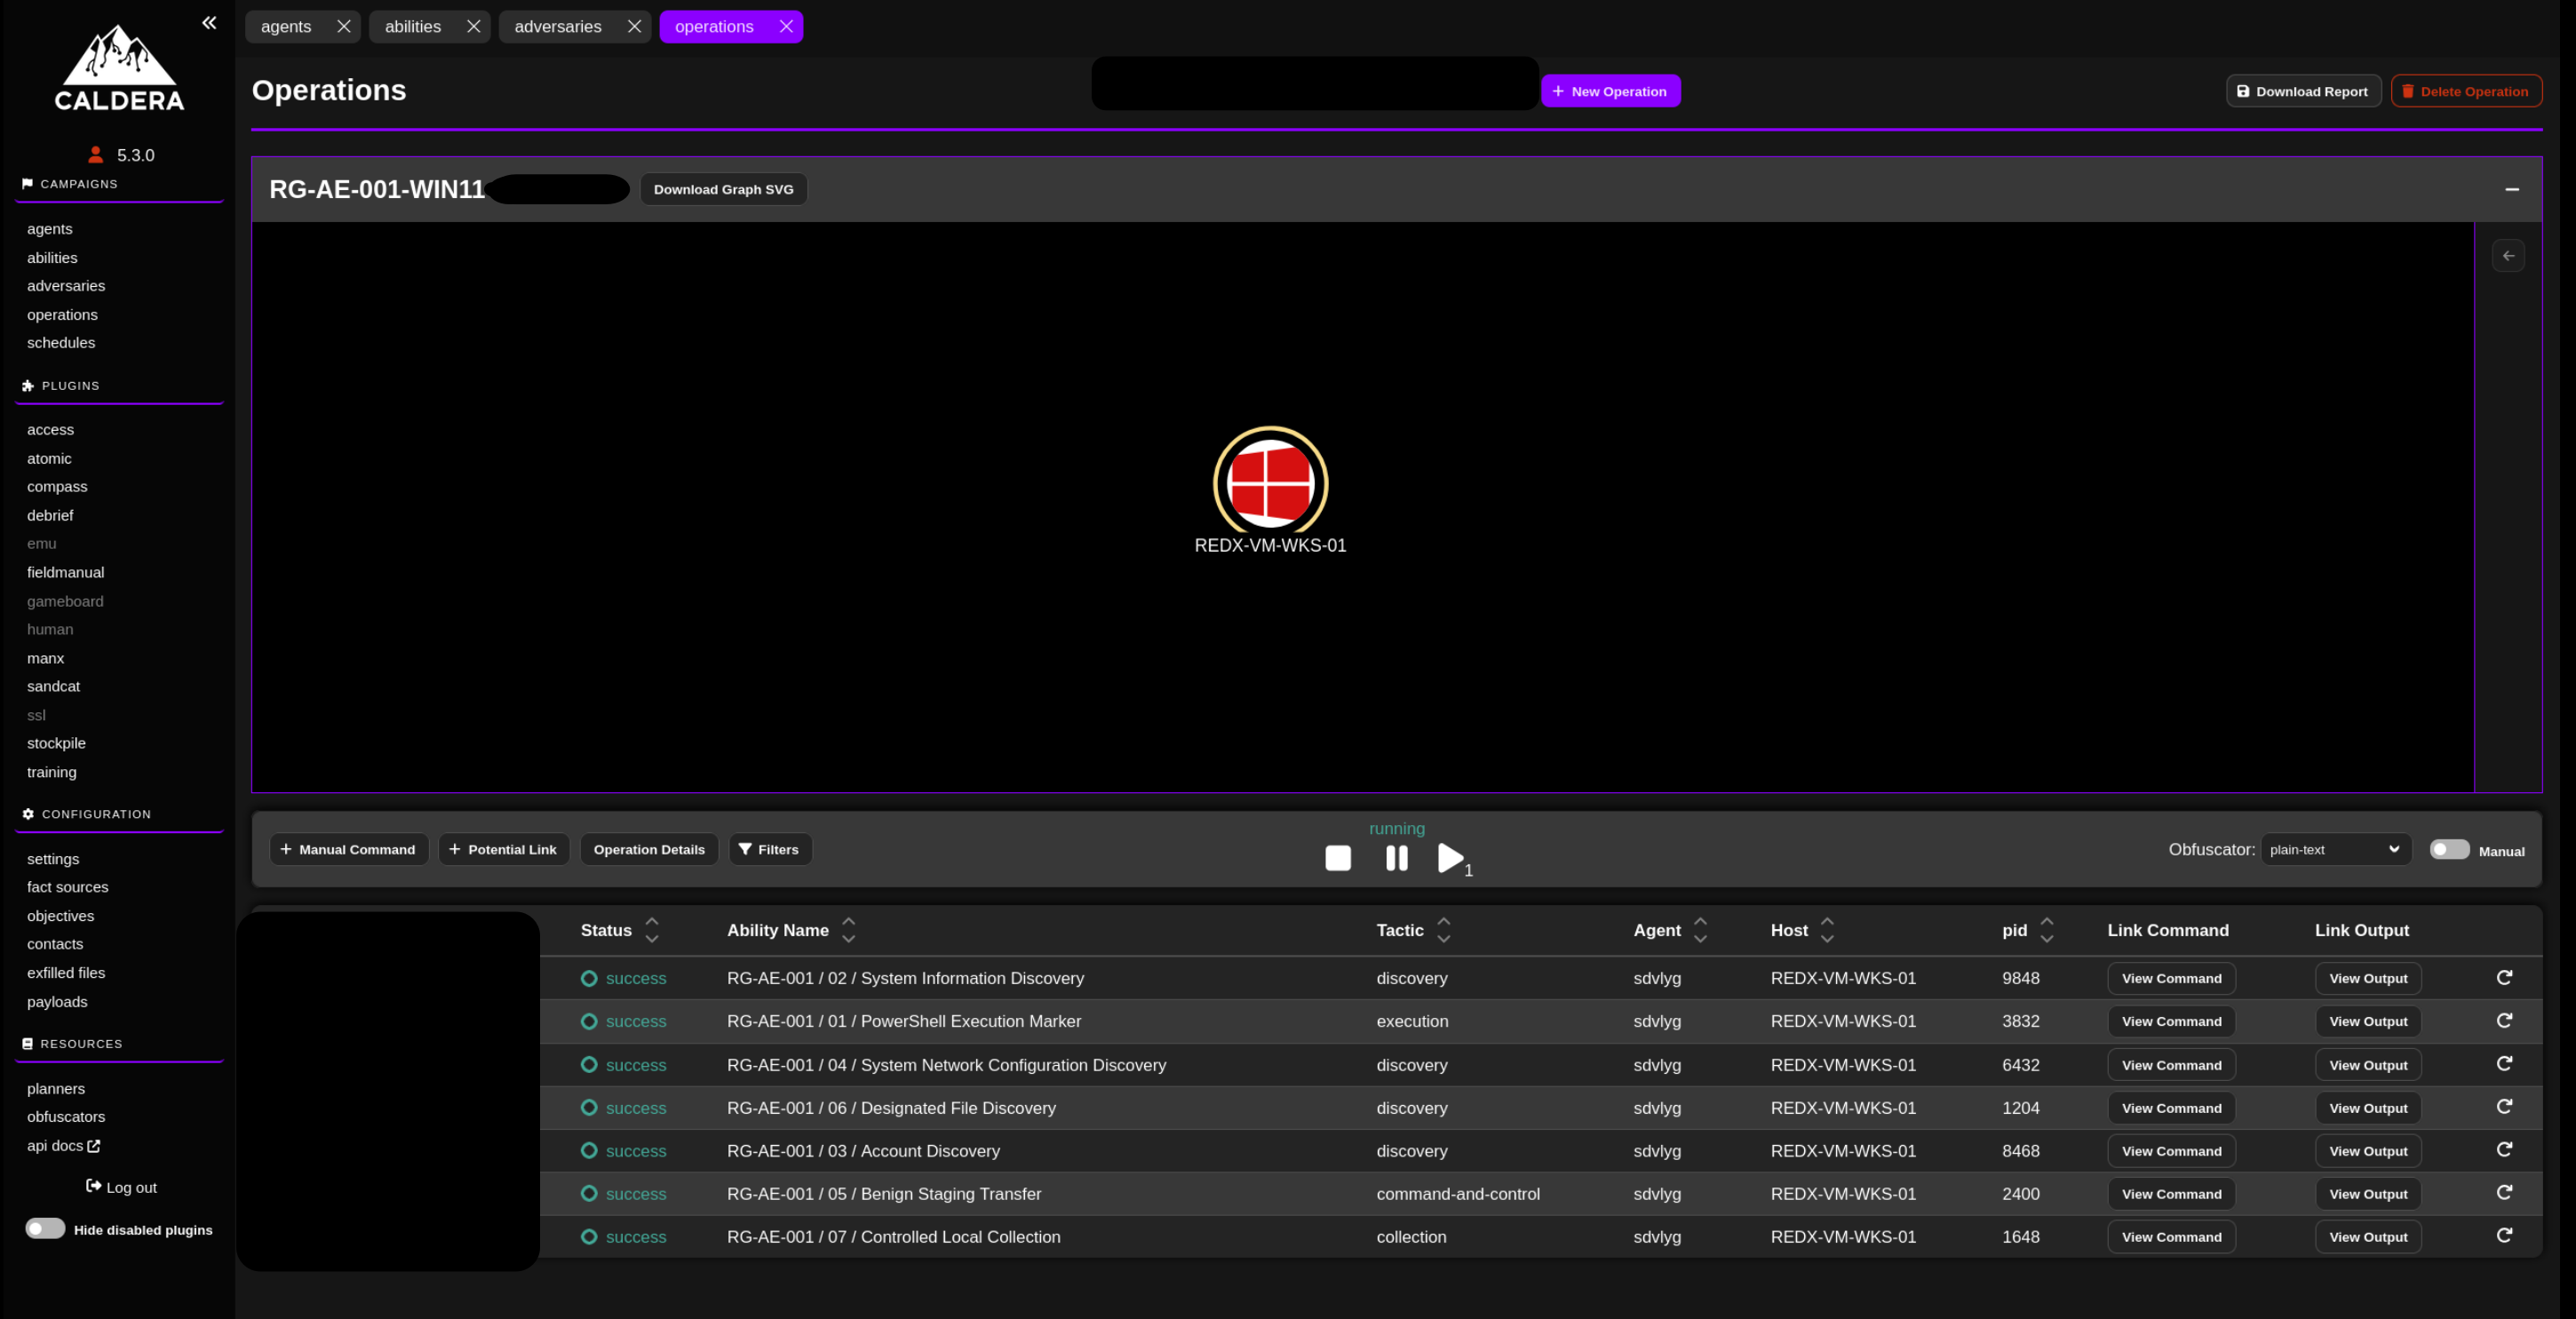
Task: Rerun link for Designated File Discovery
Action: pos(2504,1107)
